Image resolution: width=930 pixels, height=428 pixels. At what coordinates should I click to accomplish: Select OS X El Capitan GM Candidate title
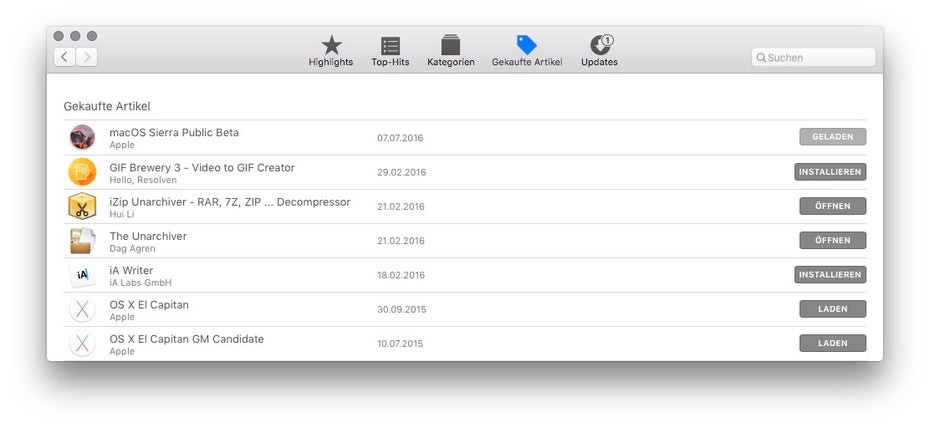[x=187, y=339]
